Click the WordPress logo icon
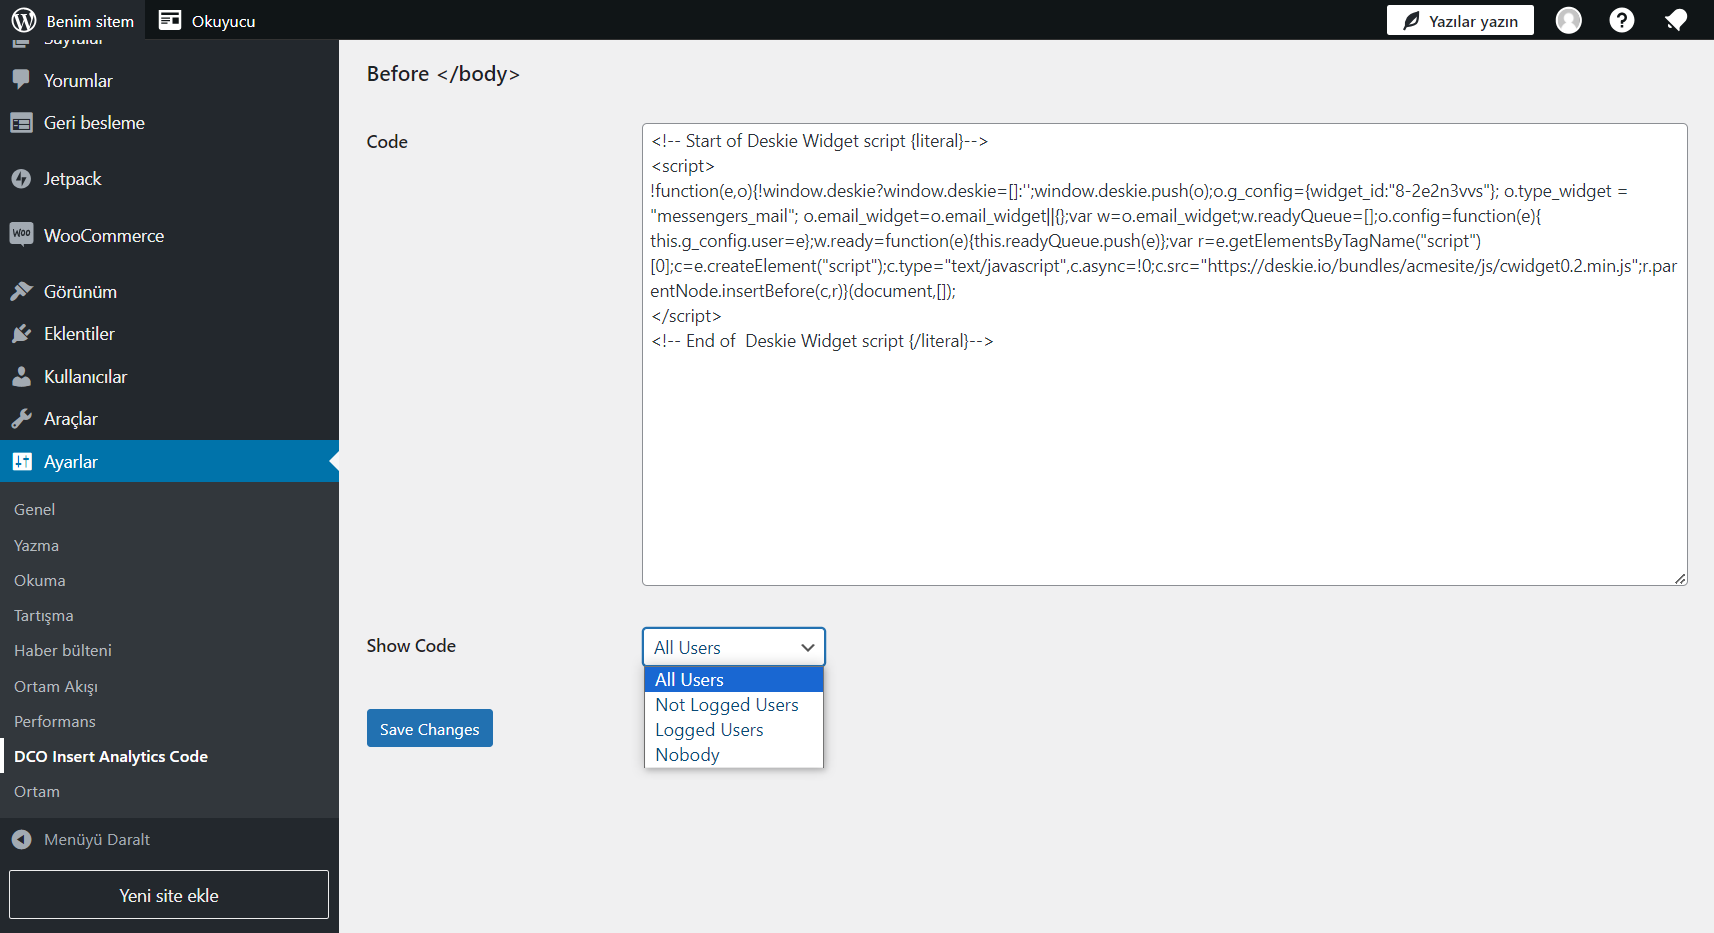This screenshot has width=1714, height=933. pyautogui.click(x=24, y=20)
